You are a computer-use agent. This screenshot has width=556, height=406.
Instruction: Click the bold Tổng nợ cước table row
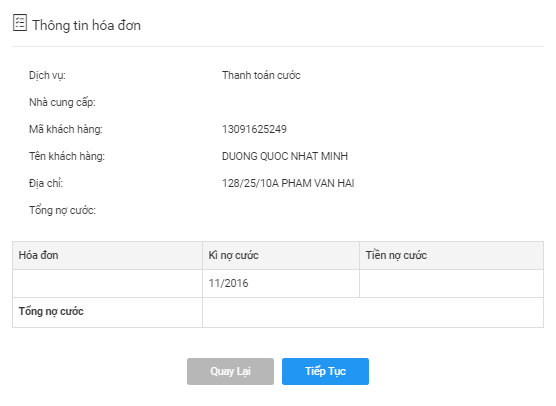[x=278, y=312]
